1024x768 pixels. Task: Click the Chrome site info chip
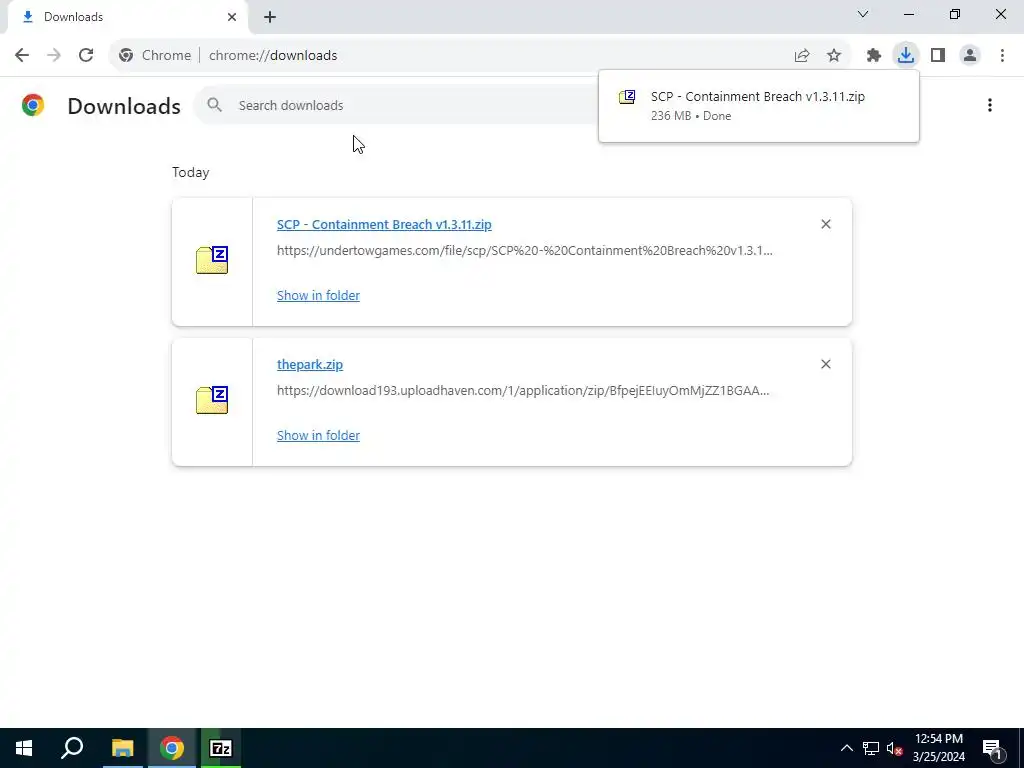tap(155, 56)
